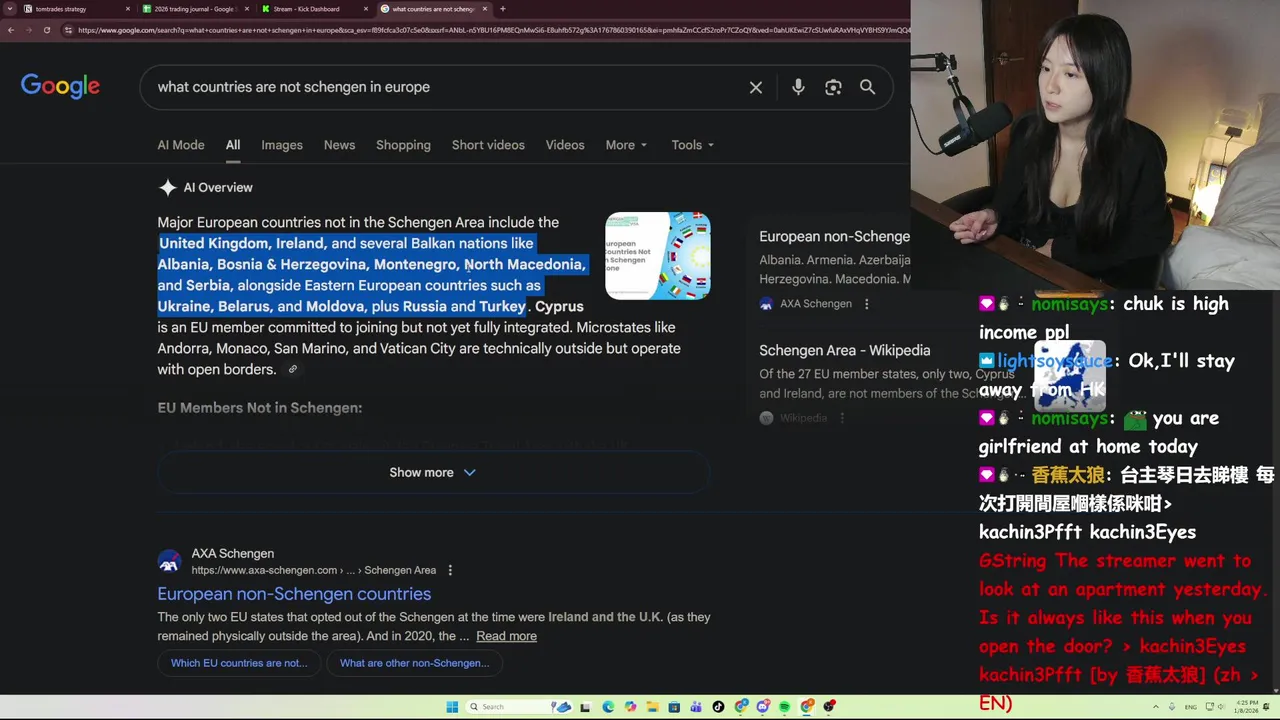Screen dimensions: 1280x720
Task: Select the Shopping search tab
Action: 403,145
